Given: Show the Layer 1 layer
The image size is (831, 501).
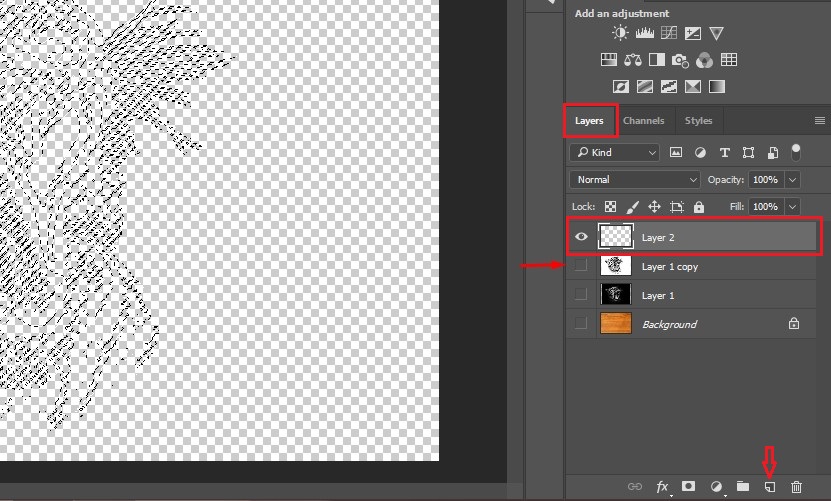Looking at the screenshot, I should coord(581,294).
